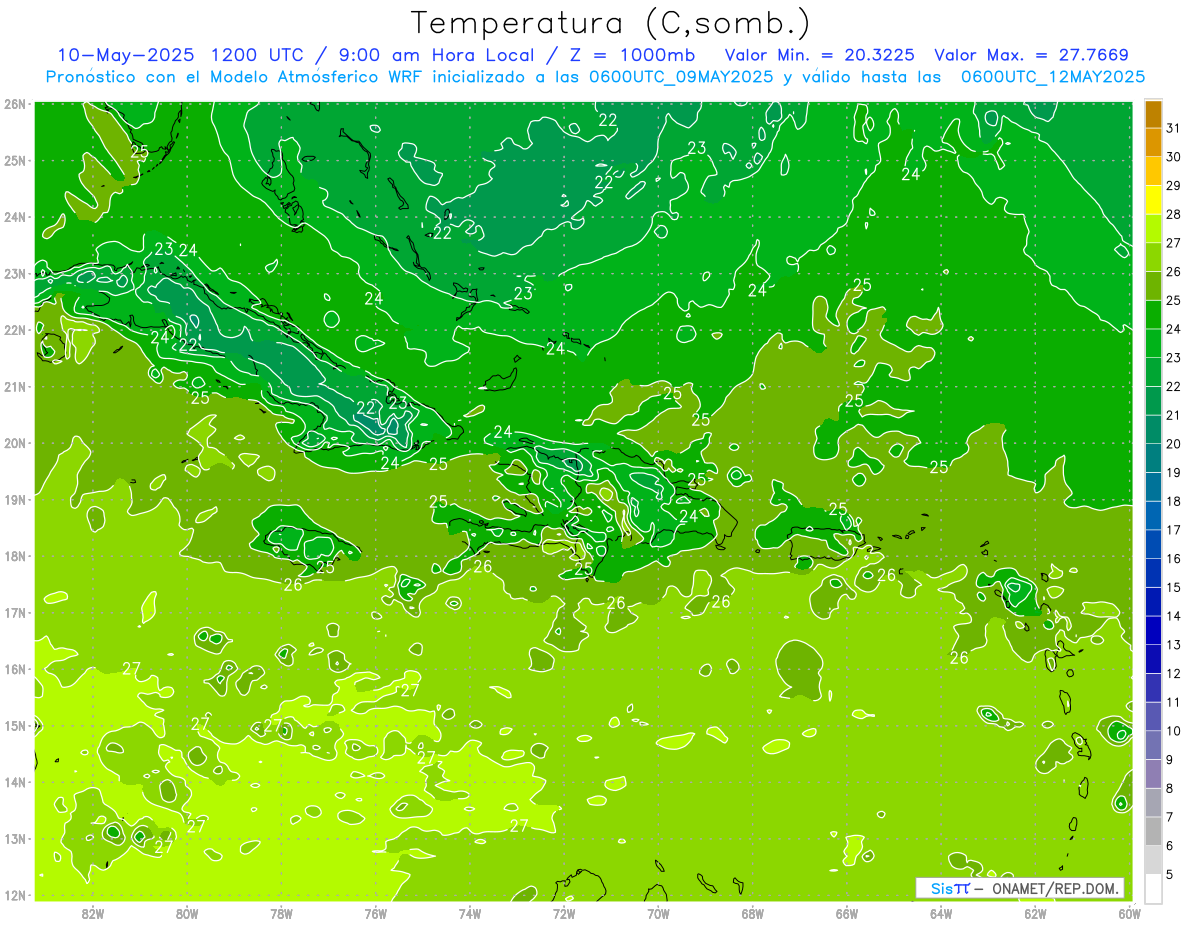
Task: Click the "26N" latitude axis label
Action: pyautogui.click(x=15, y=104)
